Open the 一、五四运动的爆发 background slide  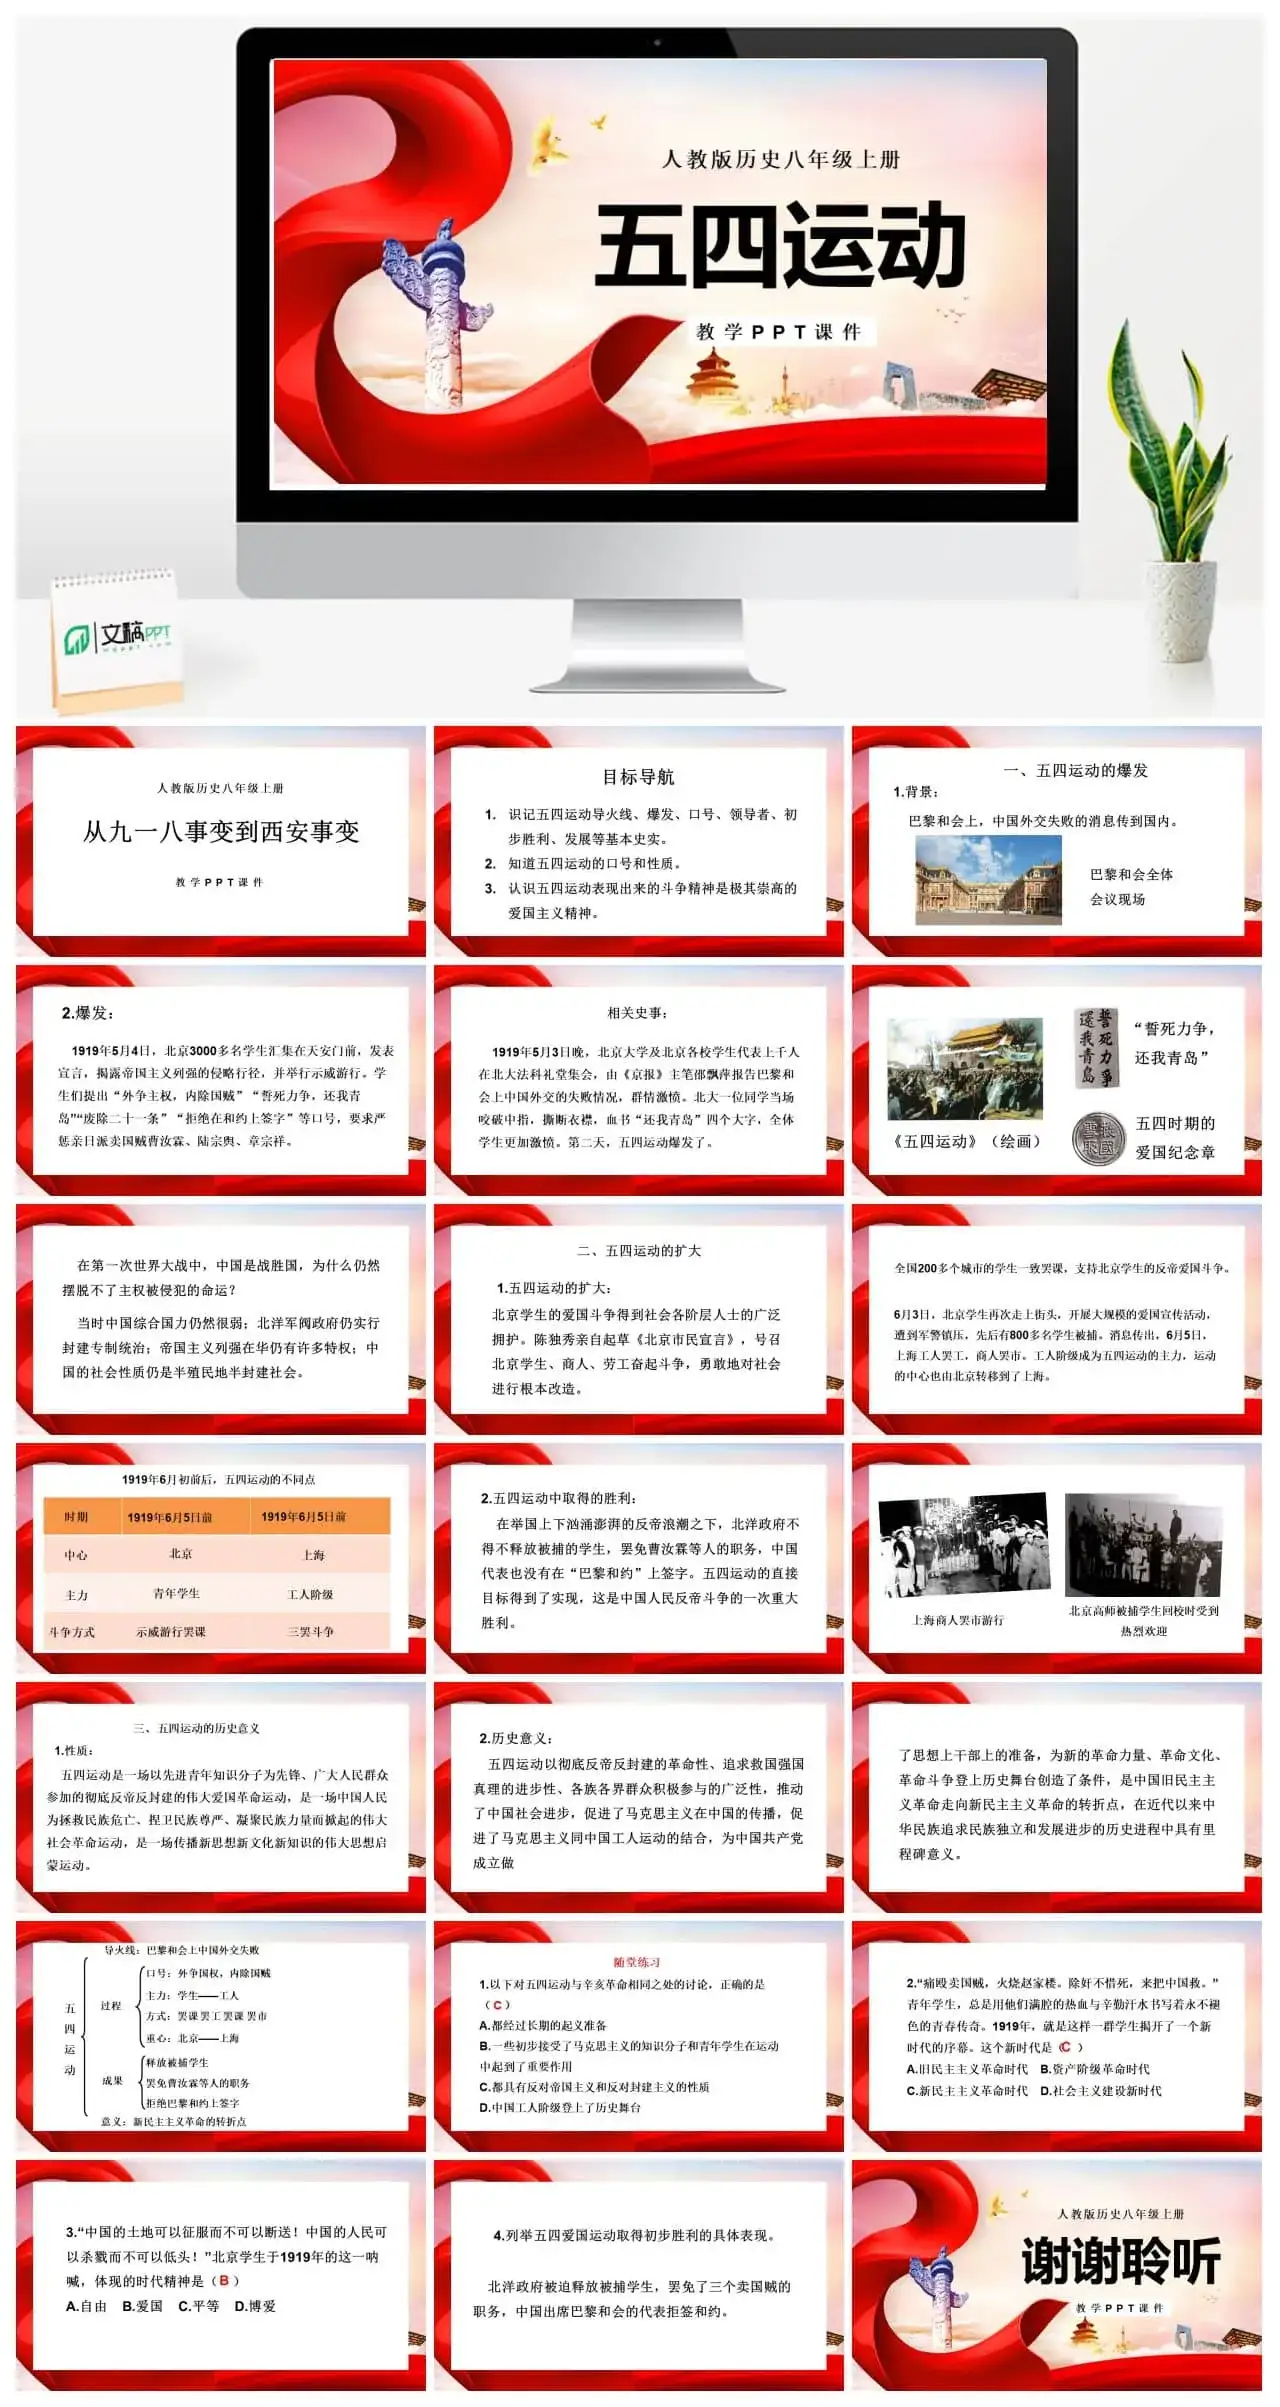point(1057,842)
